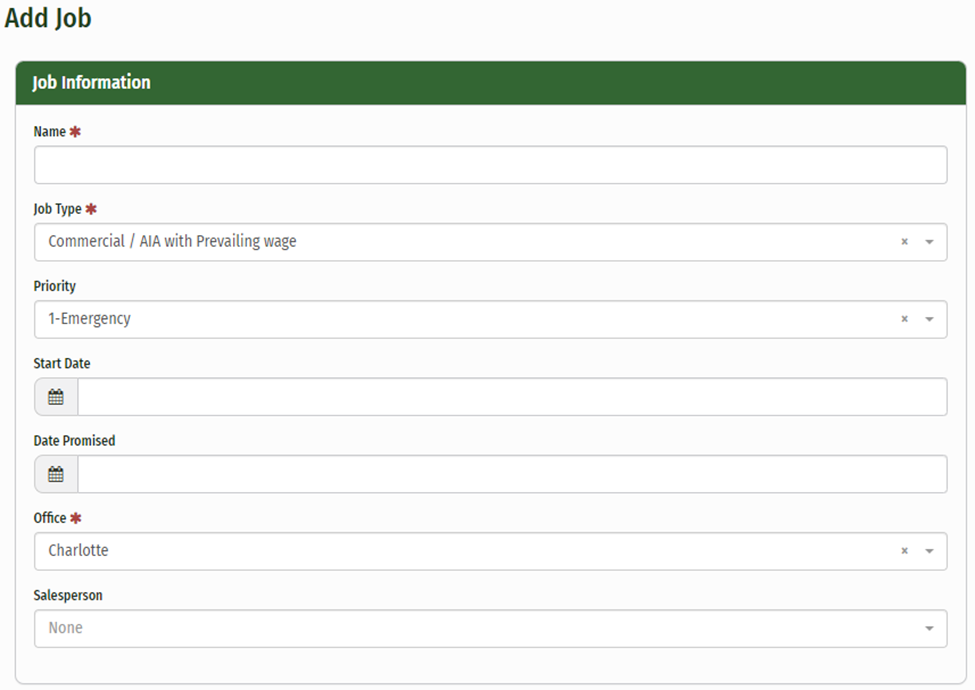Click the Job Information panel header
The height and width of the screenshot is (690, 975).
(91, 83)
